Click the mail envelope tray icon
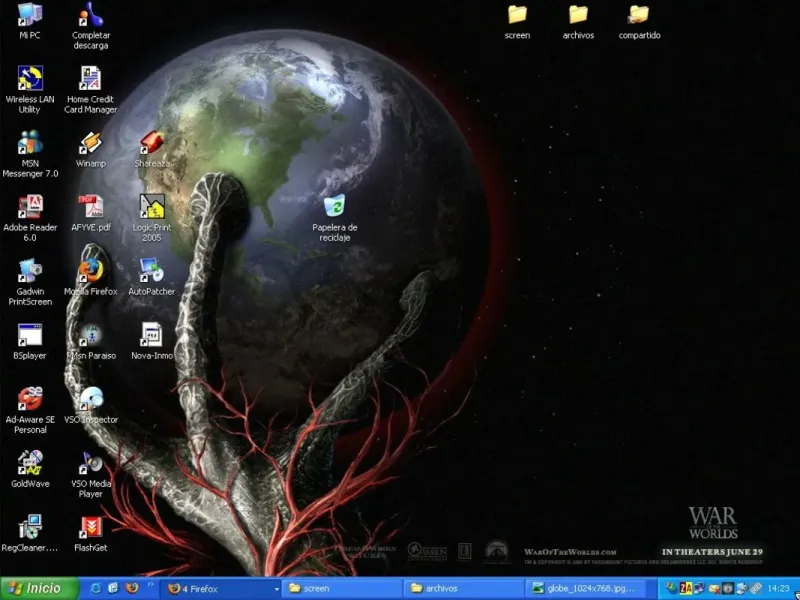 pos(714,589)
